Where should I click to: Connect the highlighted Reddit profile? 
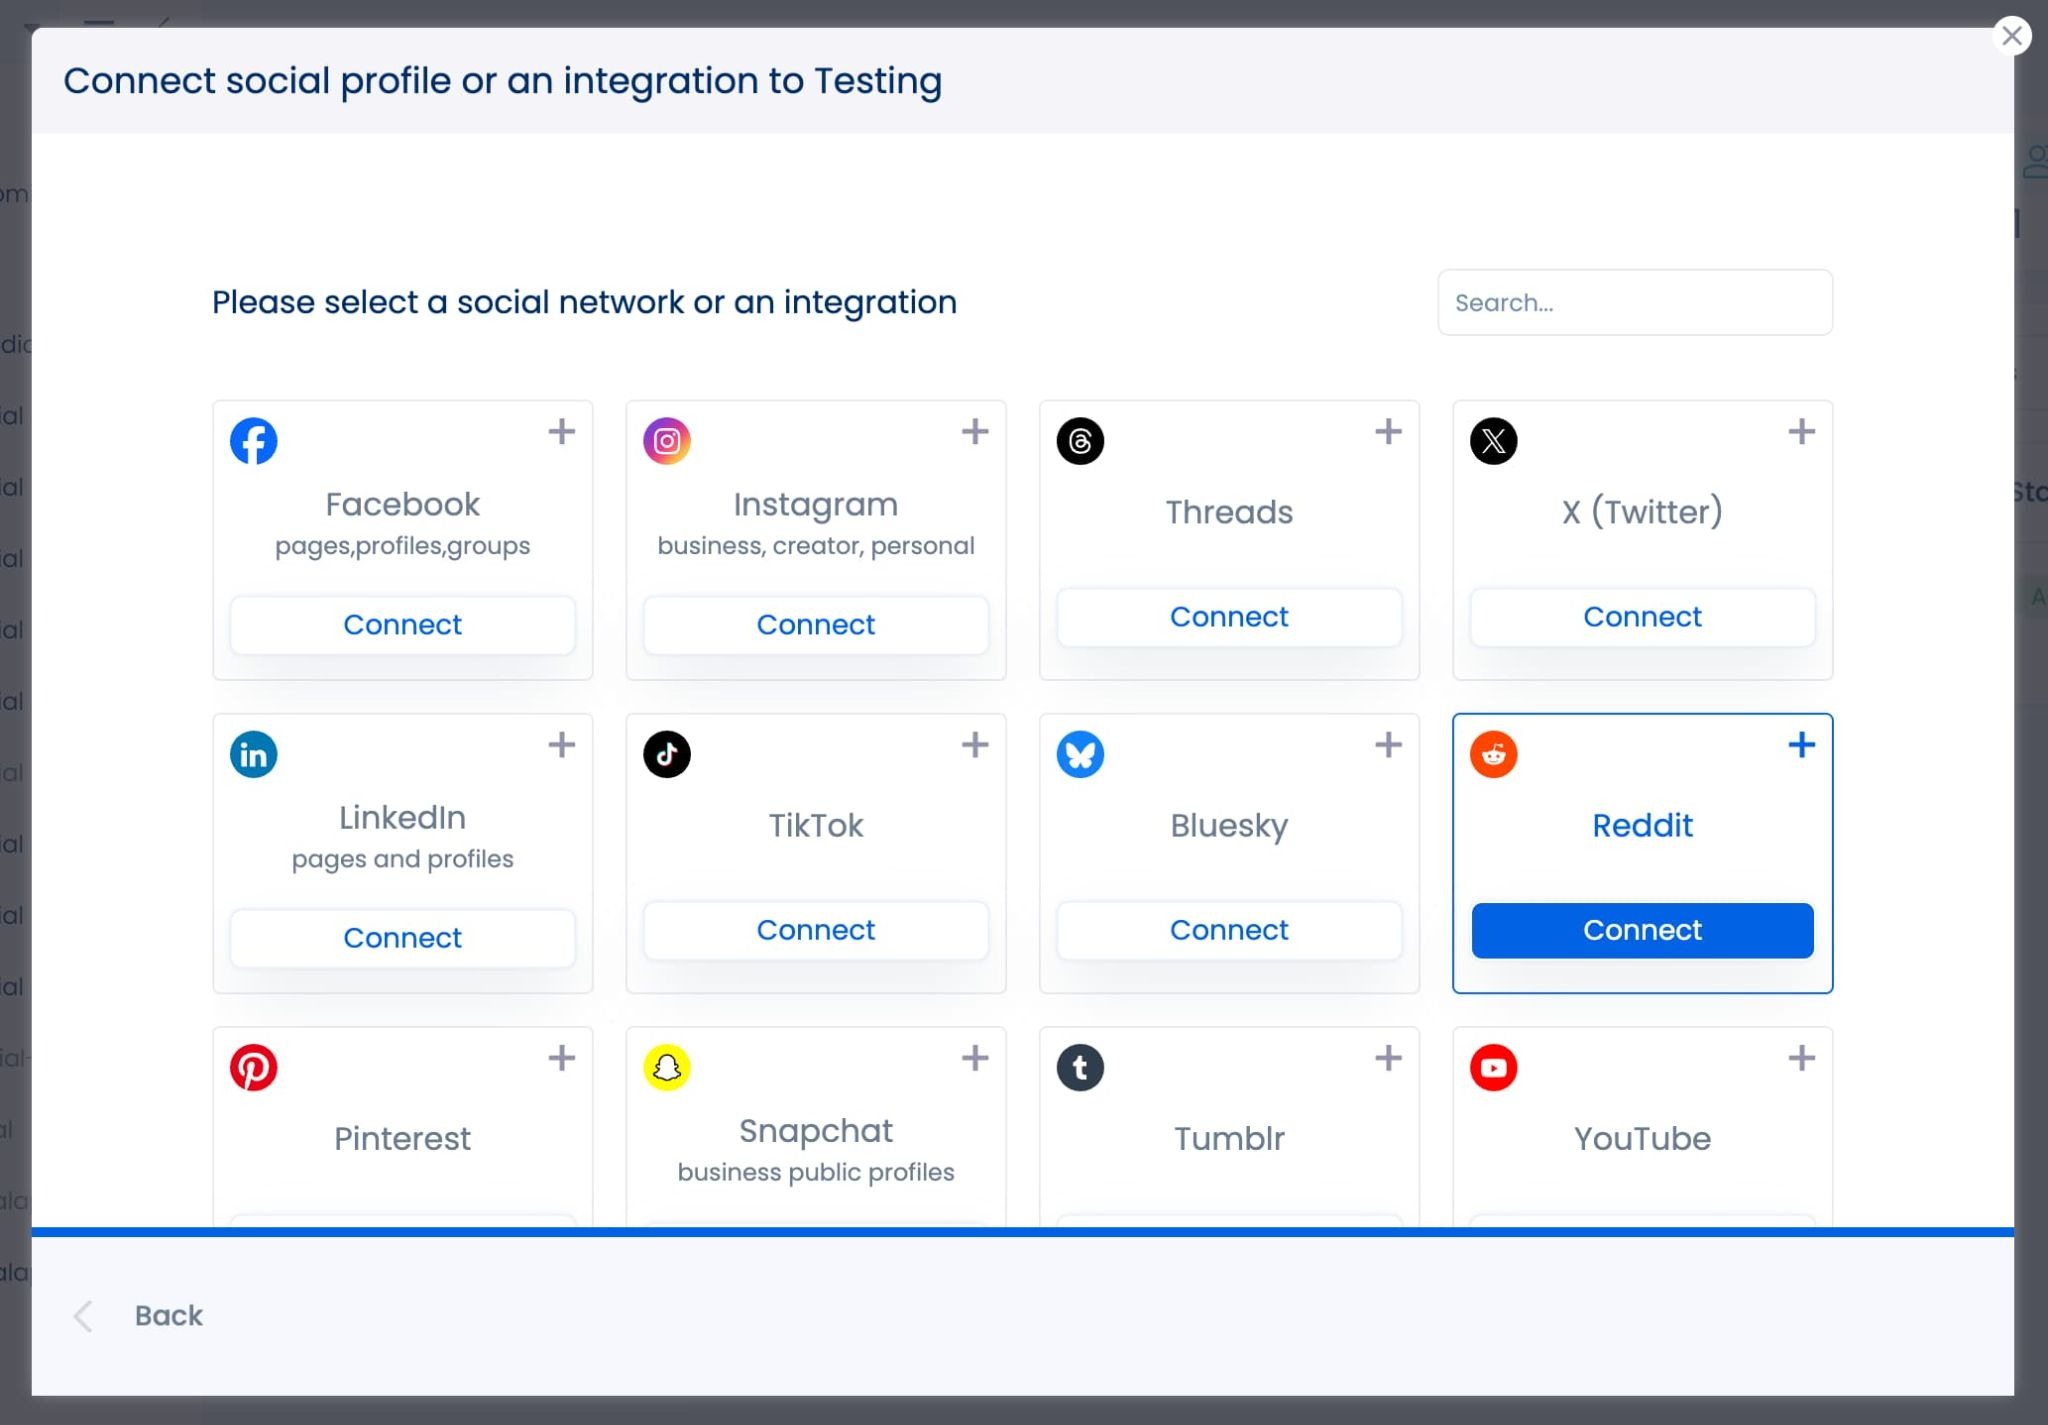click(x=1641, y=930)
